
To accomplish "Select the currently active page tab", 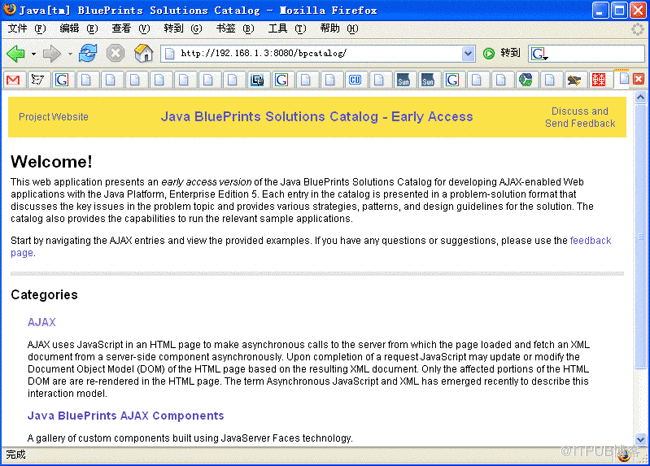I will (623, 79).
